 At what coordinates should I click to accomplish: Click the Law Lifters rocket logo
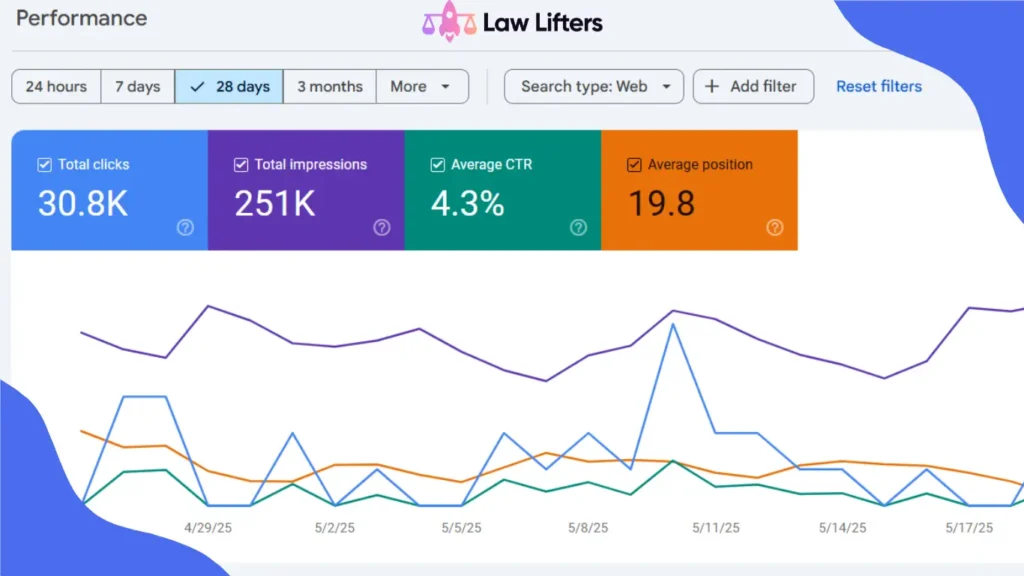point(449,22)
